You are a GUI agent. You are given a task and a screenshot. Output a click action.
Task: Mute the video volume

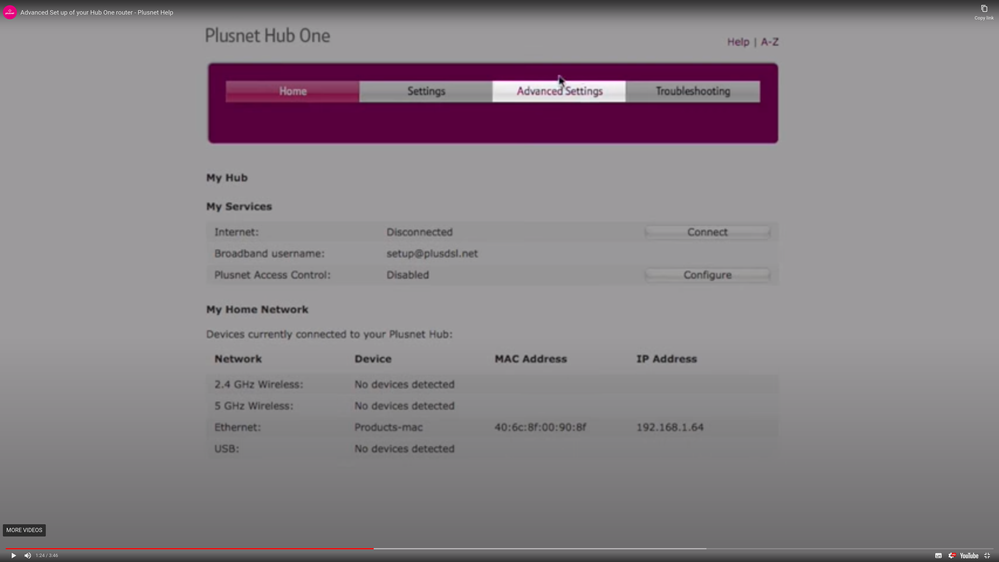click(28, 555)
